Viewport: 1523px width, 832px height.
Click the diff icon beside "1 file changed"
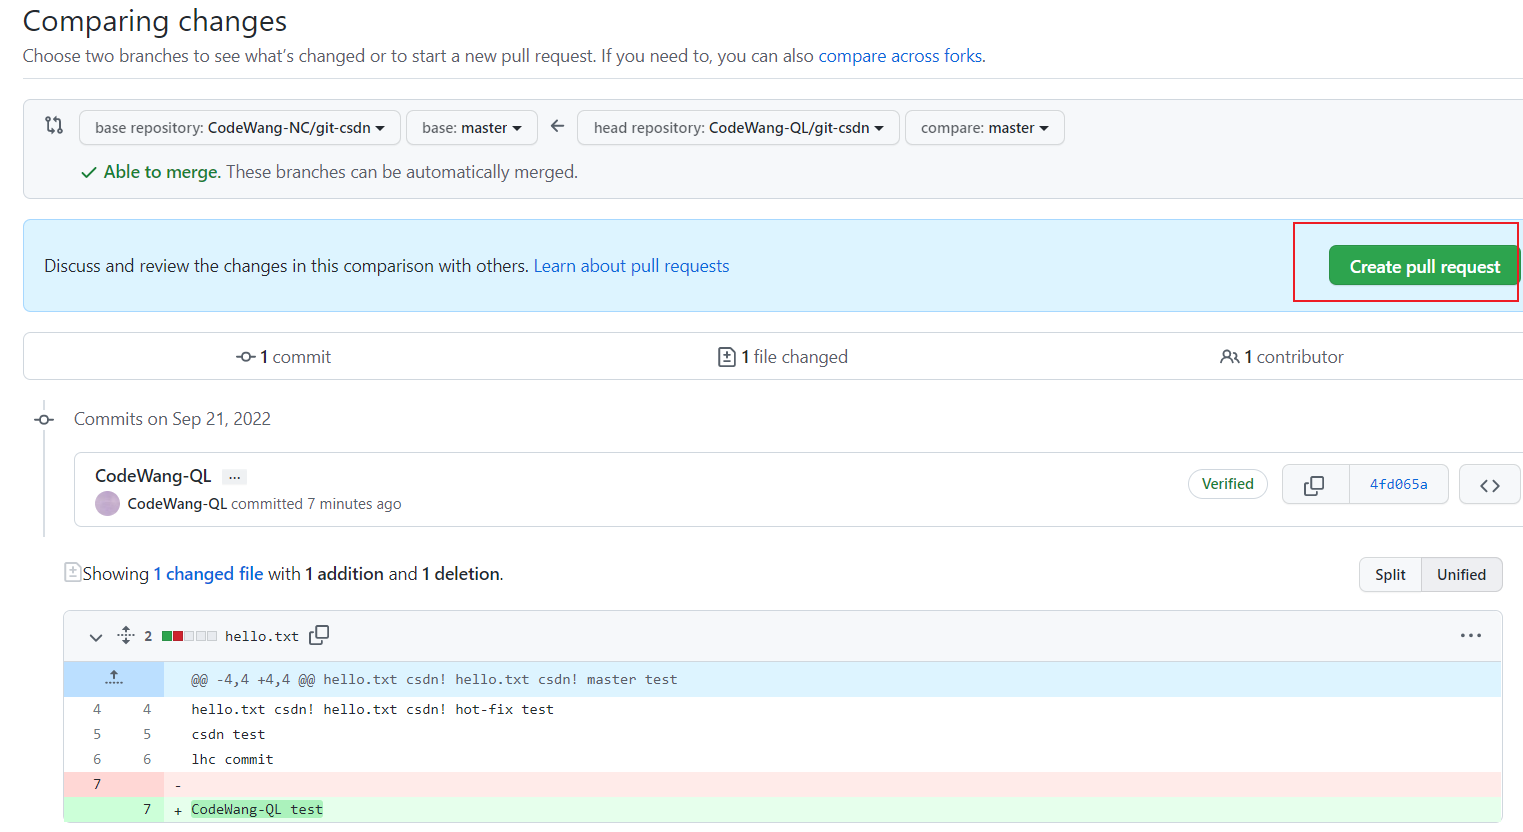click(726, 356)
